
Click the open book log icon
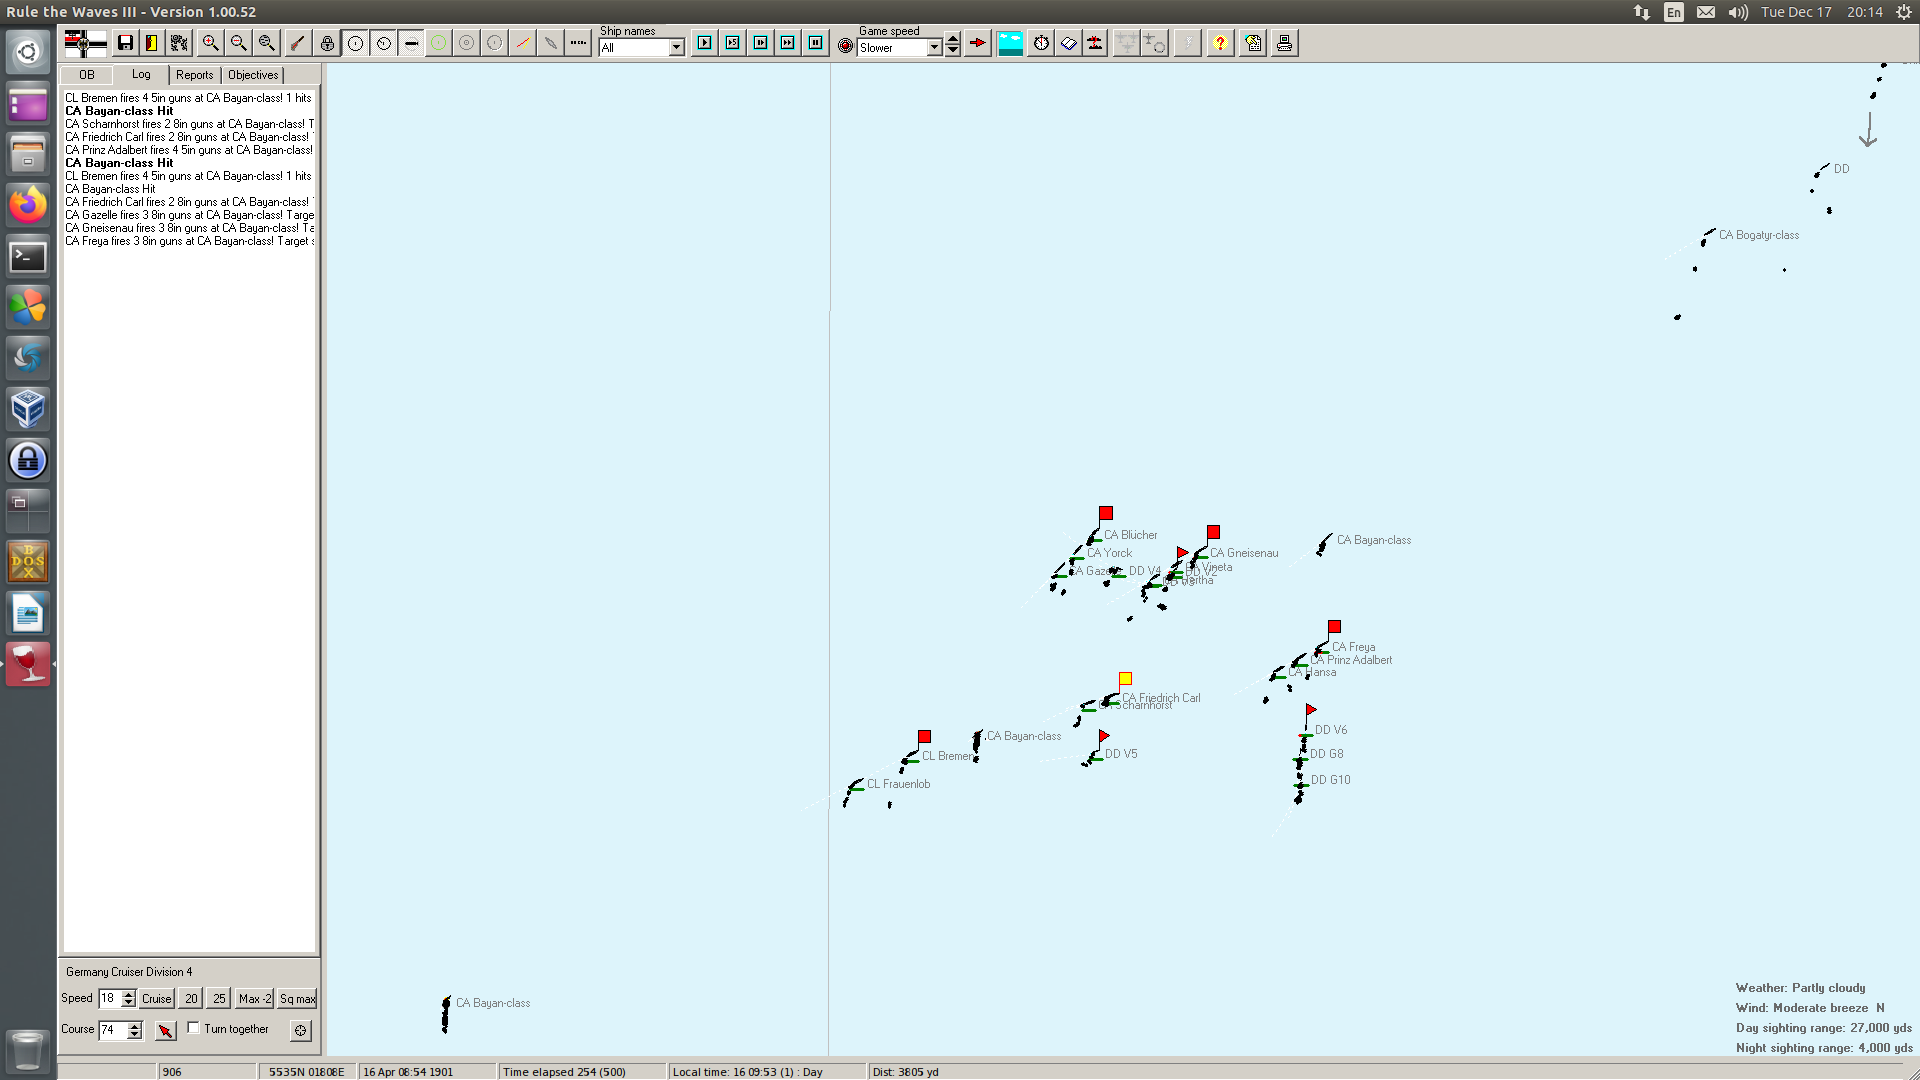[1068, 43]
